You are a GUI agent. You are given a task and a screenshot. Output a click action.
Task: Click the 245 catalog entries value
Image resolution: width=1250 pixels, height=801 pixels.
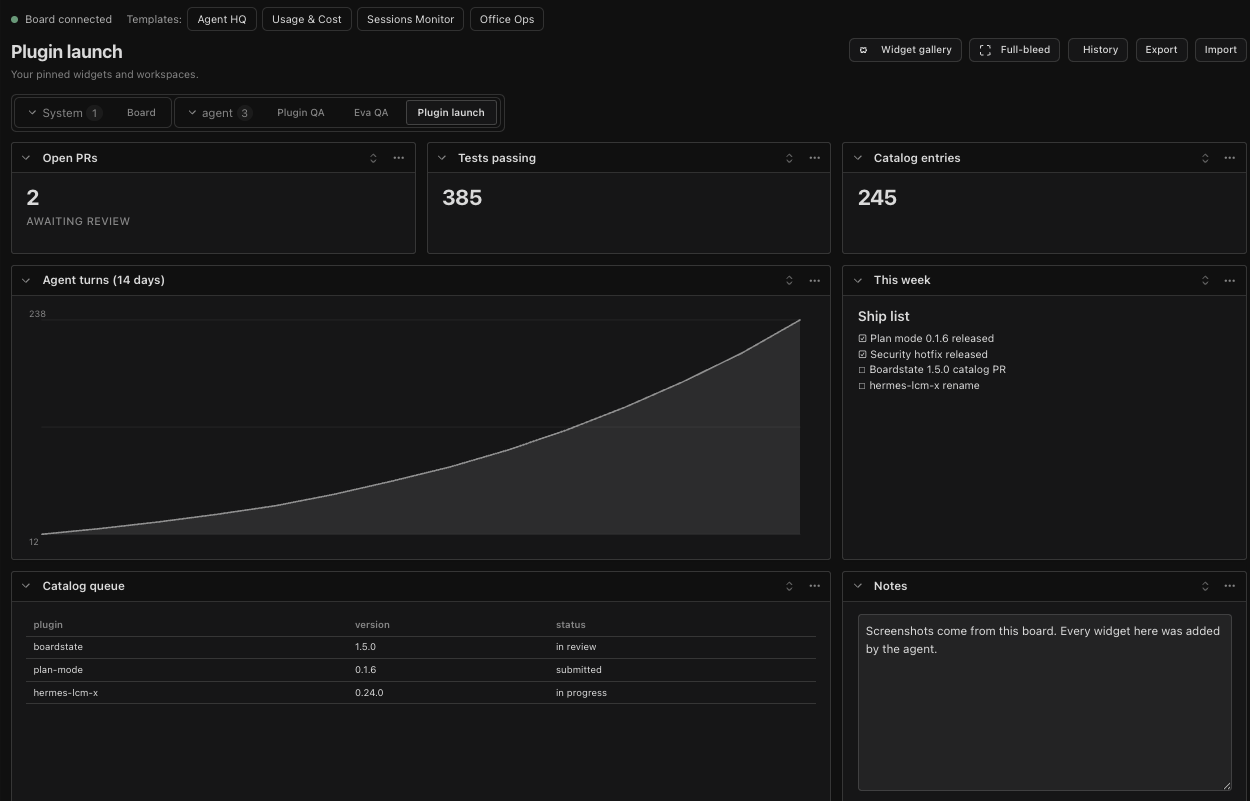point(877,198)
